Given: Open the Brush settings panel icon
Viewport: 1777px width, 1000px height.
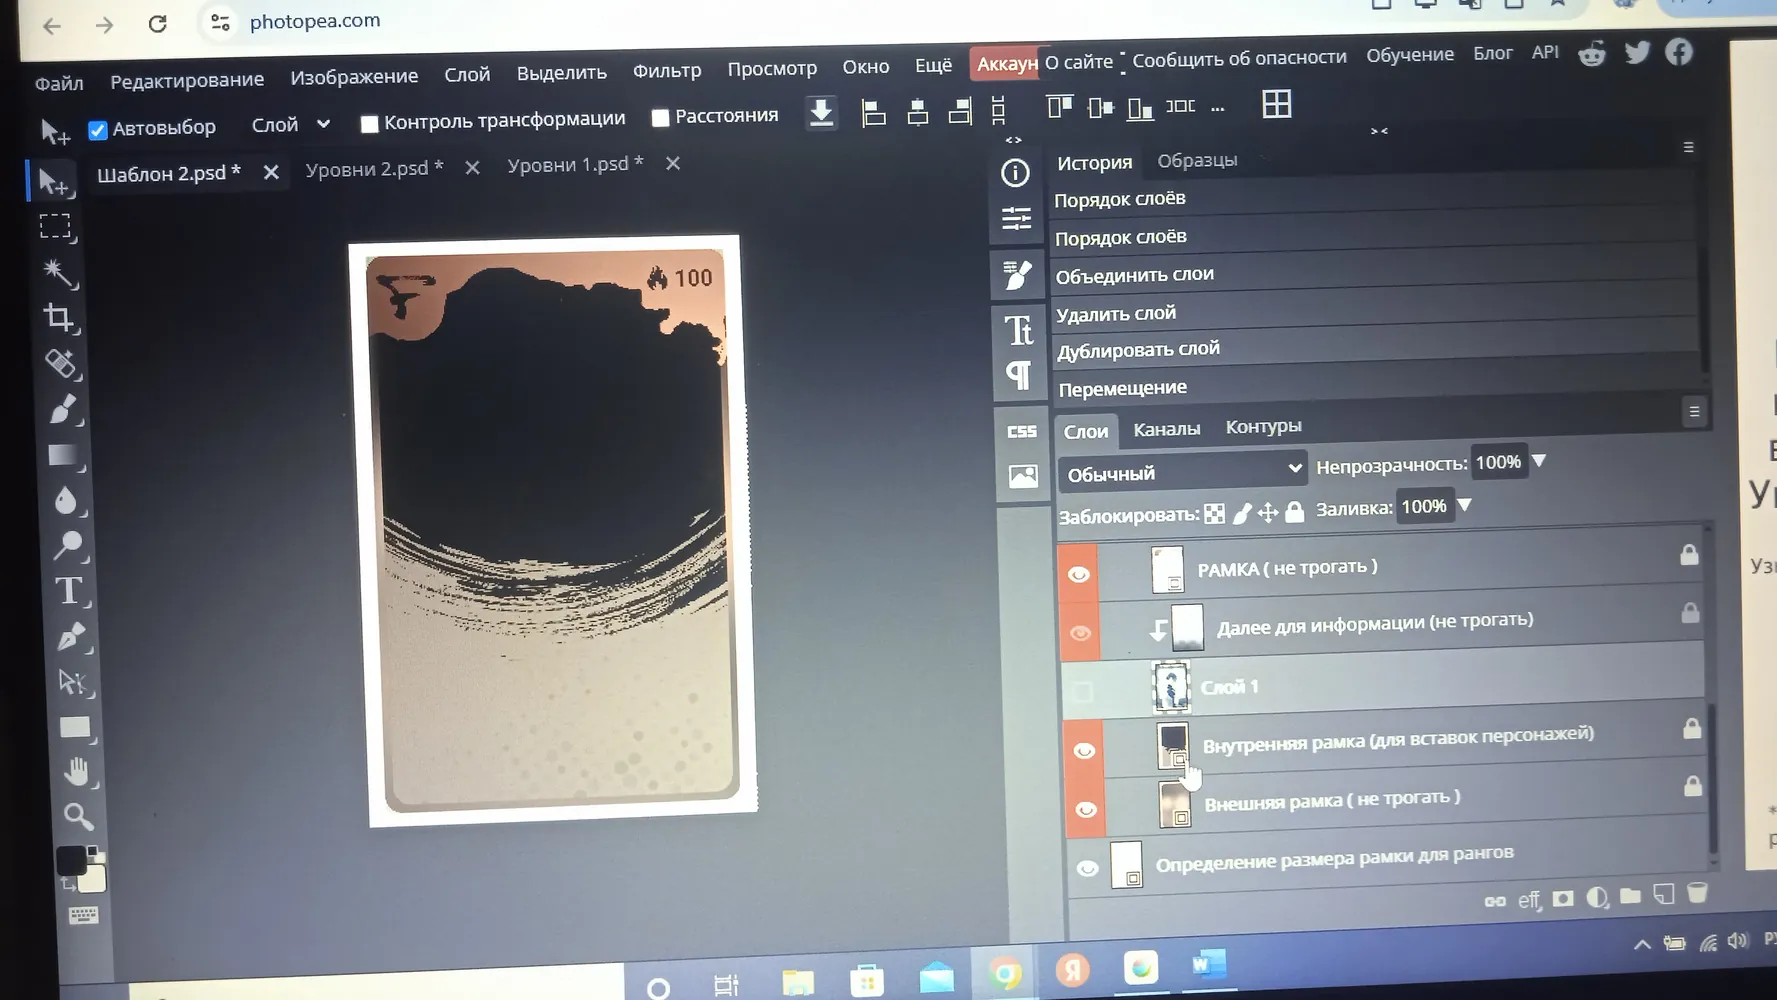Looking at the screenshot, I should point(1017,275).
